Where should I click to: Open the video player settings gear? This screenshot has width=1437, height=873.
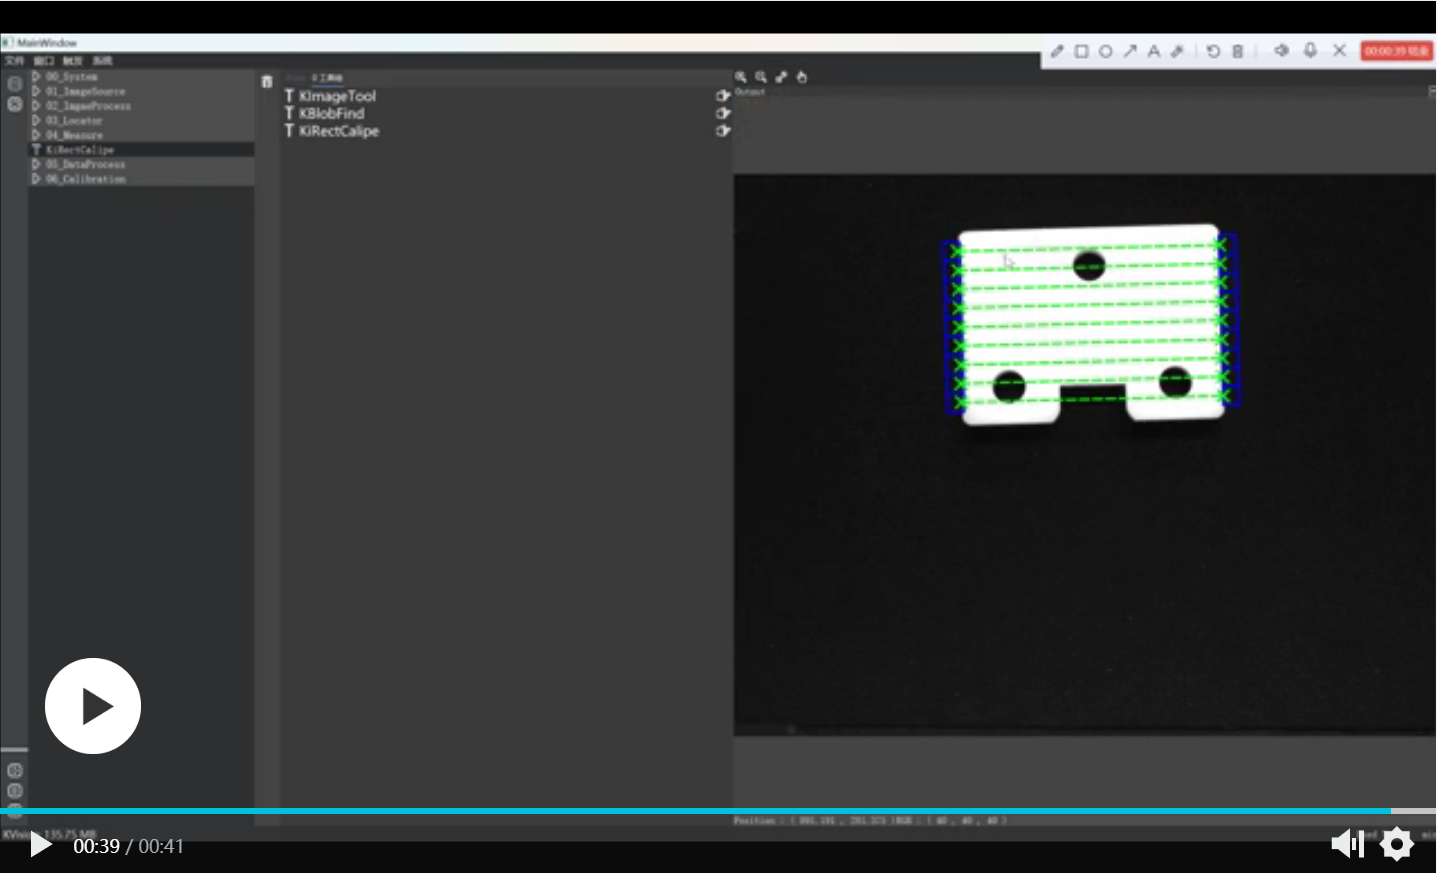pos(1397,844)
